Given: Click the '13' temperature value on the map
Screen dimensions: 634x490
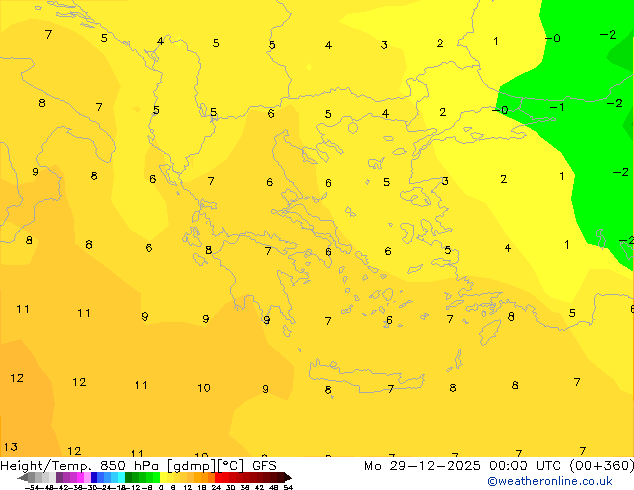Looking at the screenshot, I should point(11,447).
